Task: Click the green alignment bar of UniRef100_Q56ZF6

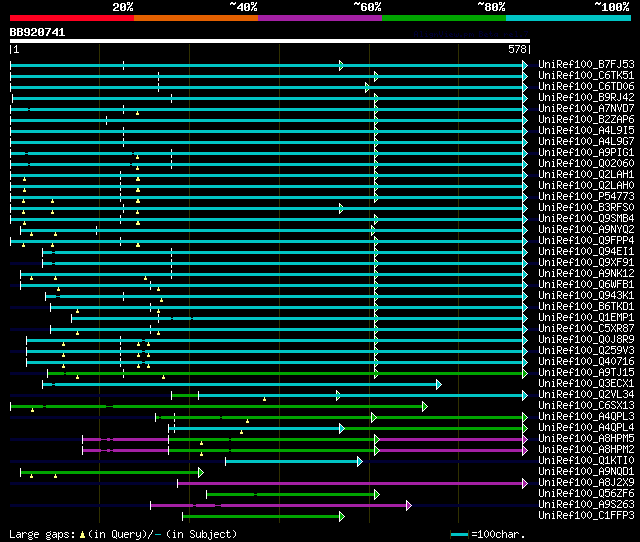Action: click(x=293, y=495)
